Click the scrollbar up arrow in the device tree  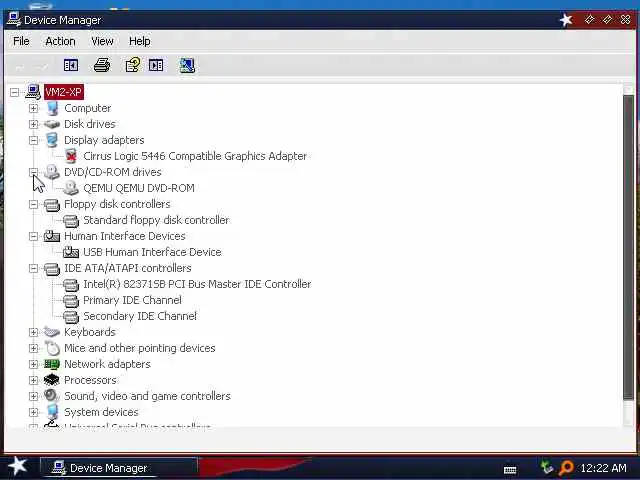[x=629, y=90]
